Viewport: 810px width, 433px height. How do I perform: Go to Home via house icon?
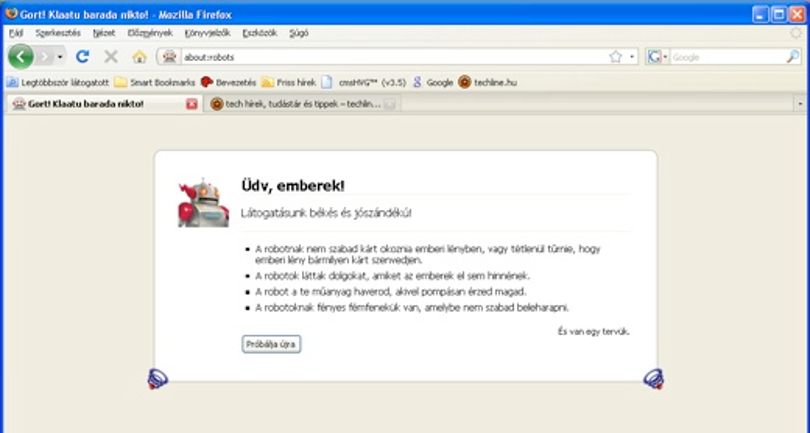point(139,57)
